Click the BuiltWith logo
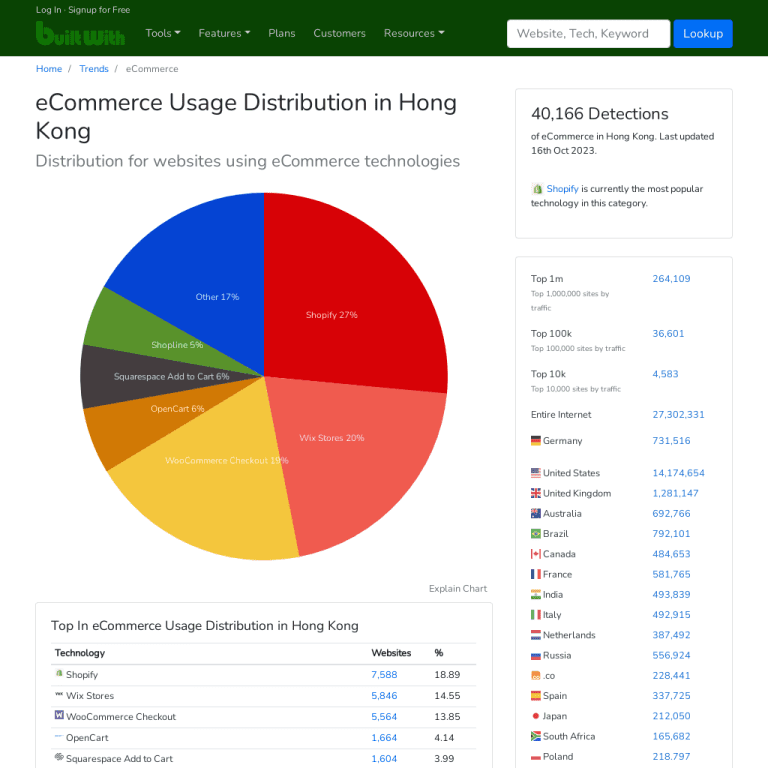768x768 pixels. click(x=80, y=33)
